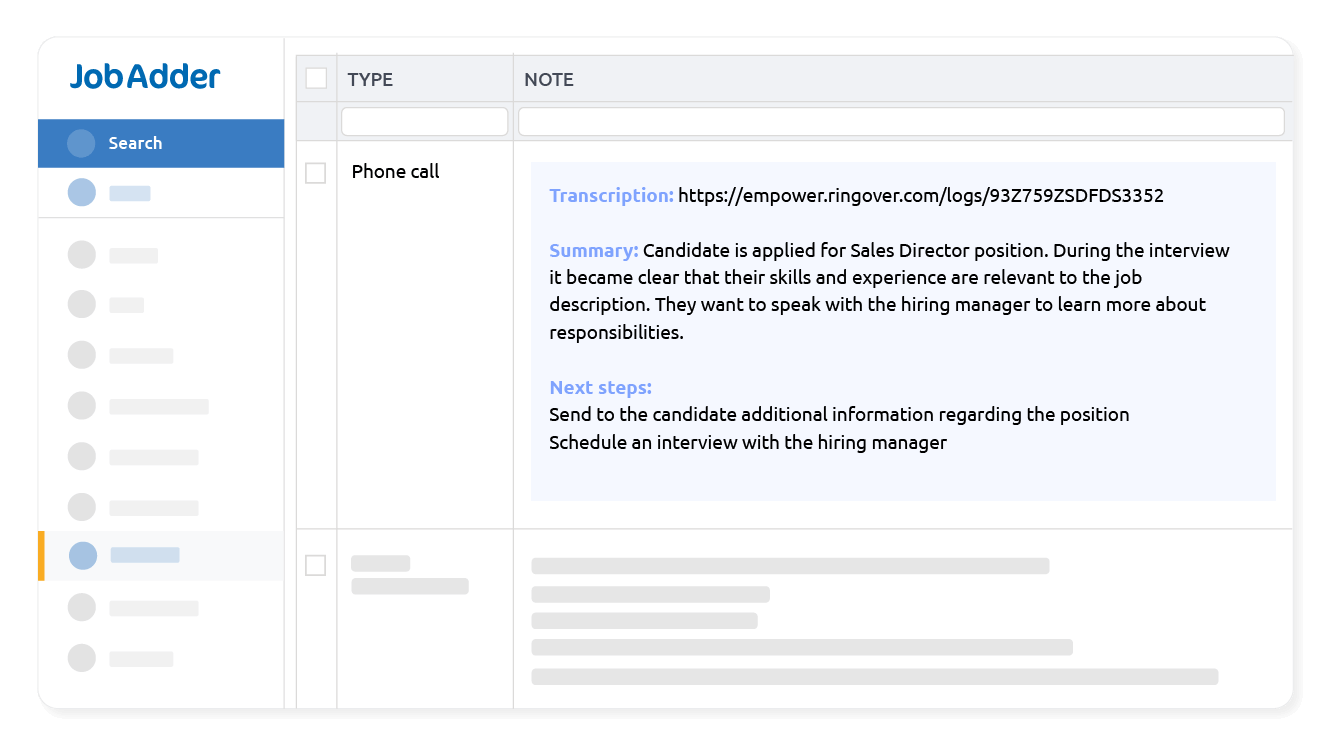The image size is (1332, 746).
Task: Click the TYPE column header
Action: [370, 79]
